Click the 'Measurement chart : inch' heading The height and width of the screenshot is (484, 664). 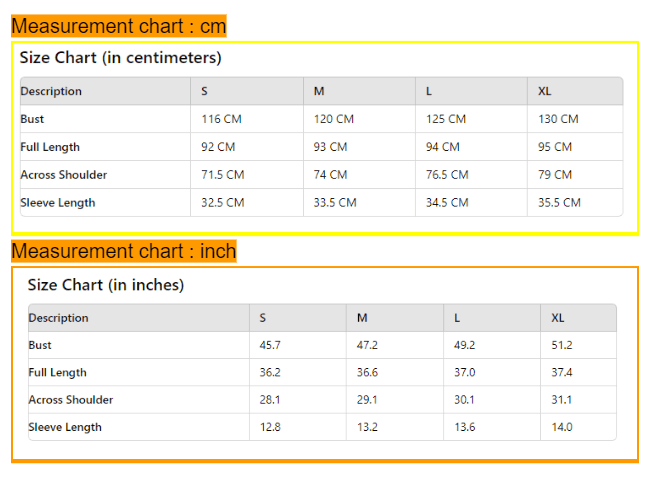pyautogui.click(x=124, y=251)
